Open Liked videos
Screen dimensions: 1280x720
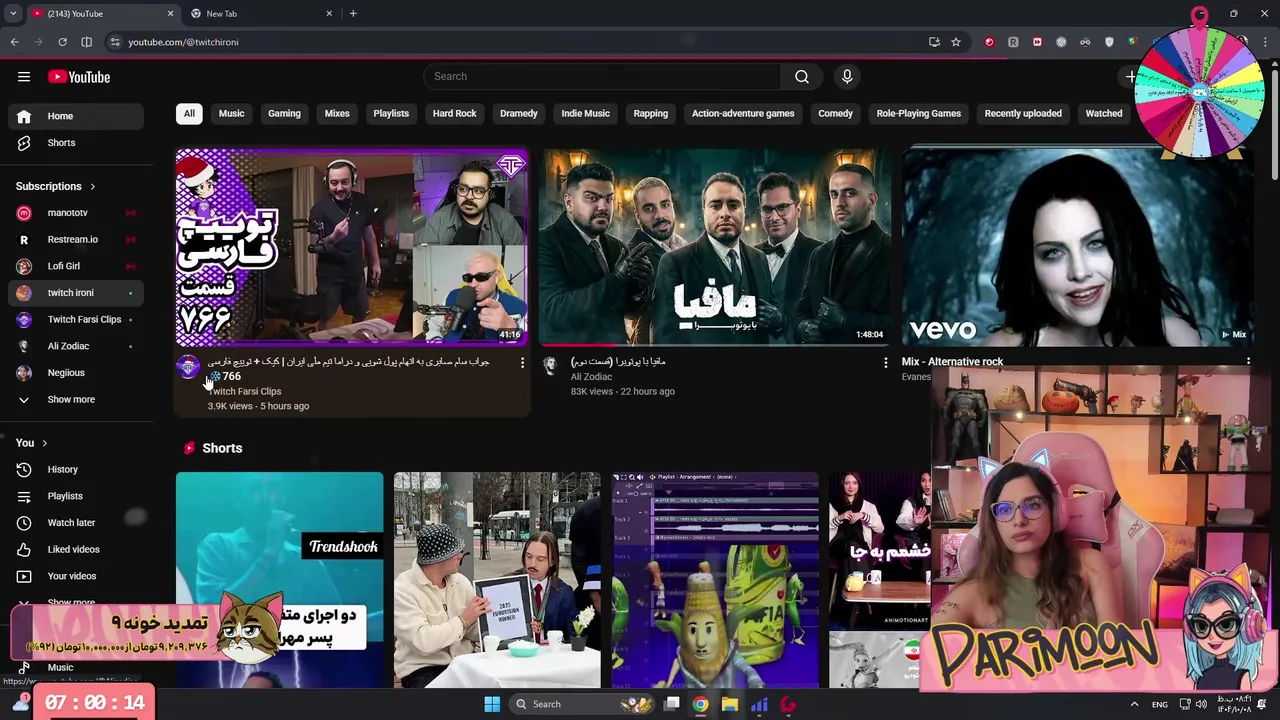pyautogui.click(x=76, y=550)
